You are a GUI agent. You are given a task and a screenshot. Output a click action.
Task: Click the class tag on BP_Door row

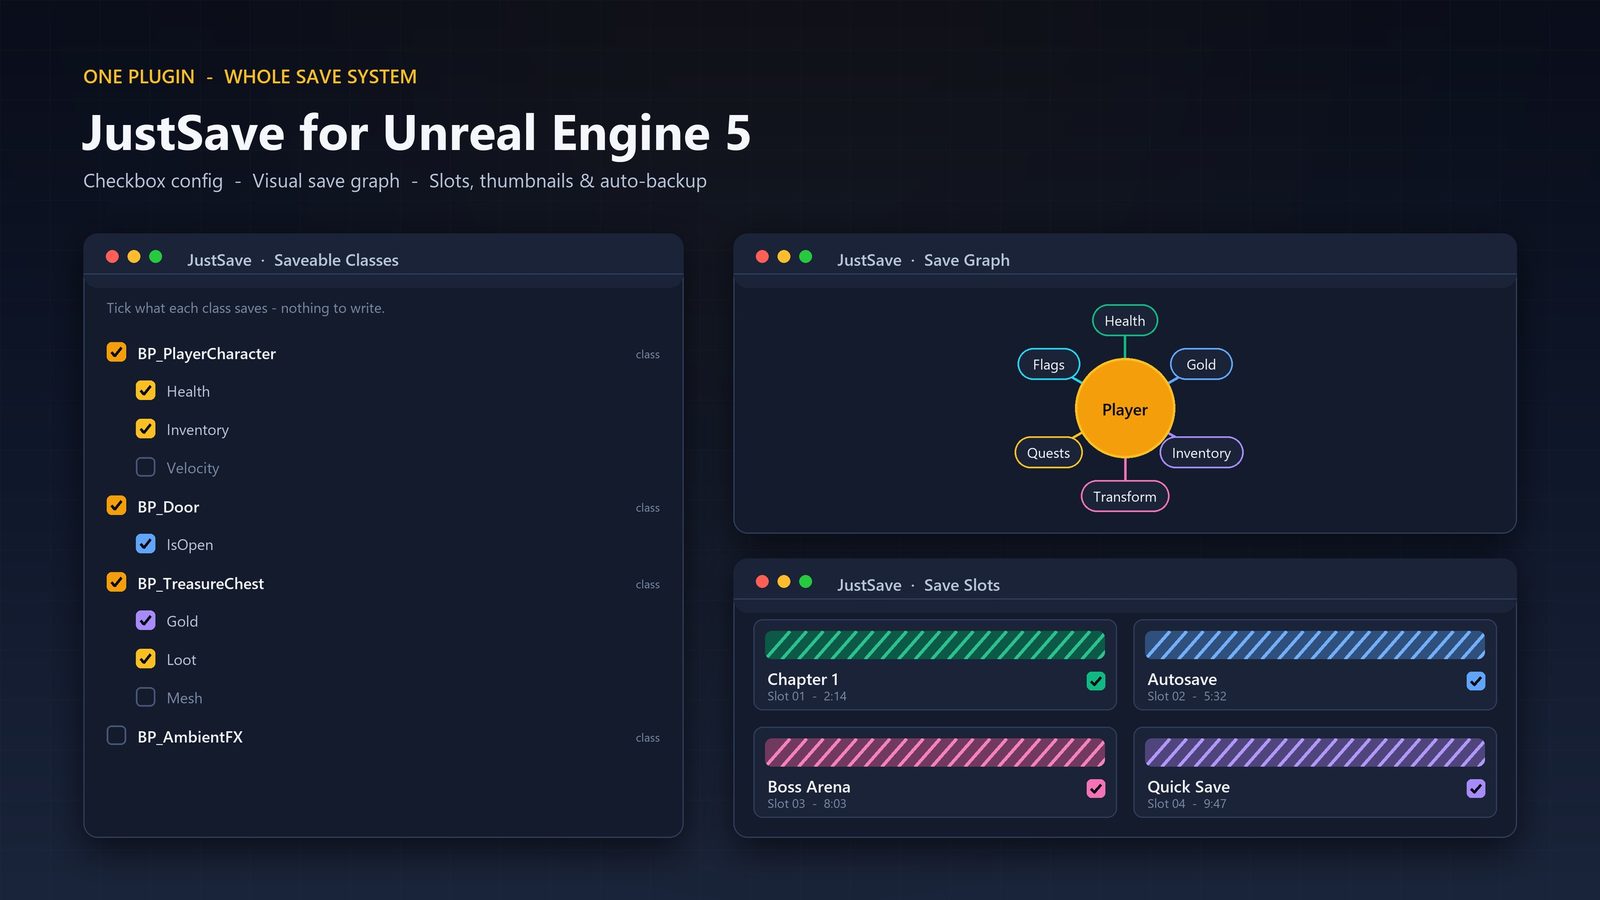[x=648, y=508]
